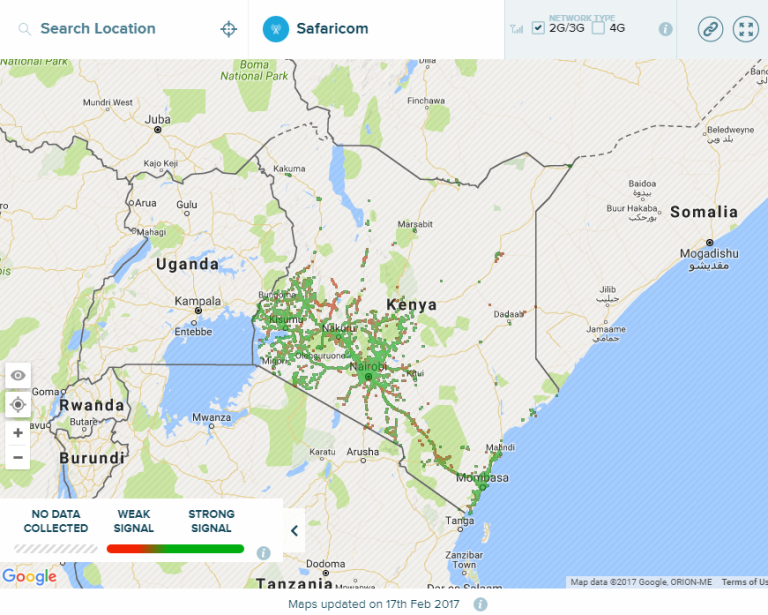Collapse the signal legend panel
Viewport: 768px width, 615px height.
(x=294, y=531)
